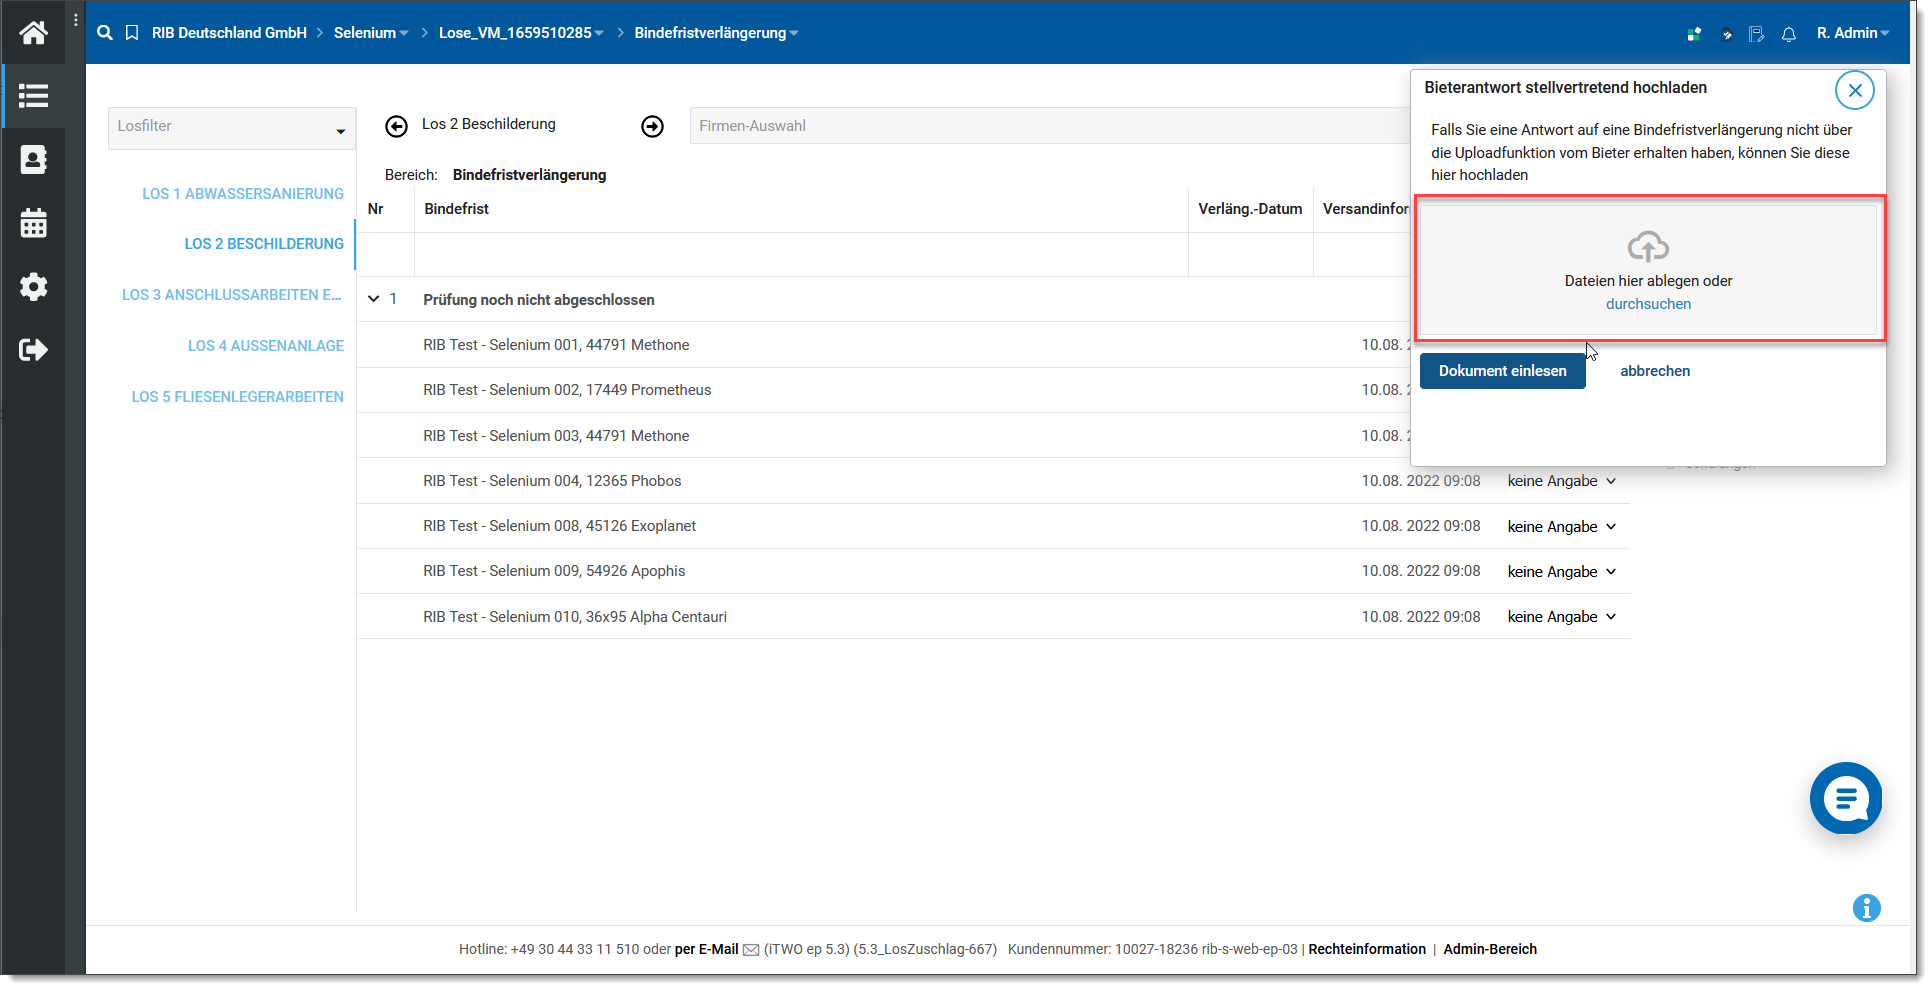Open the chat bubble support widget
This screenshot has height=990, width=1932.
pos(1846,798)
